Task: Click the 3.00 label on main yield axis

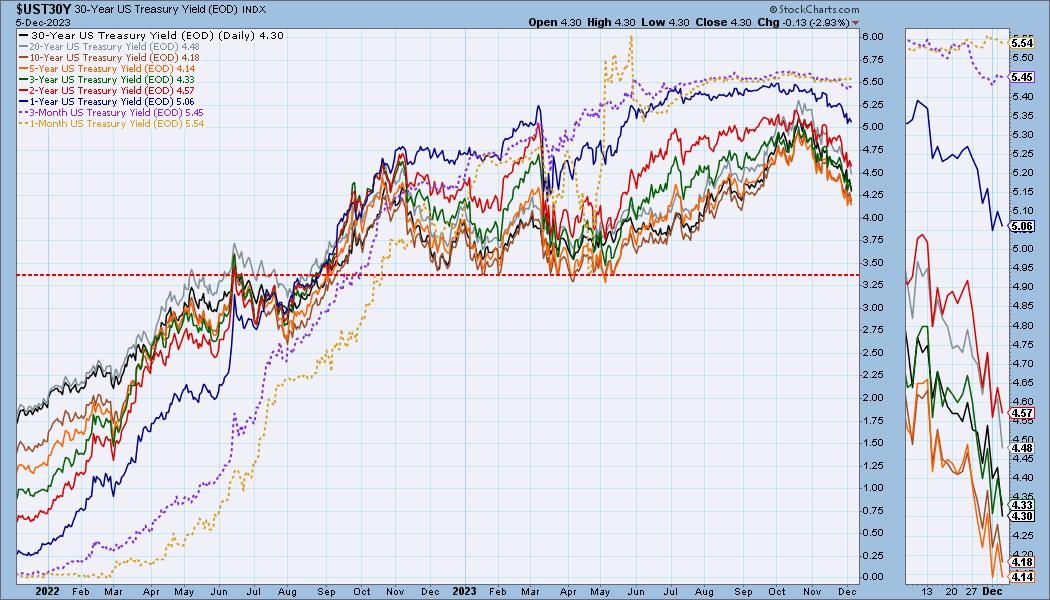Action: coord(873,307)
